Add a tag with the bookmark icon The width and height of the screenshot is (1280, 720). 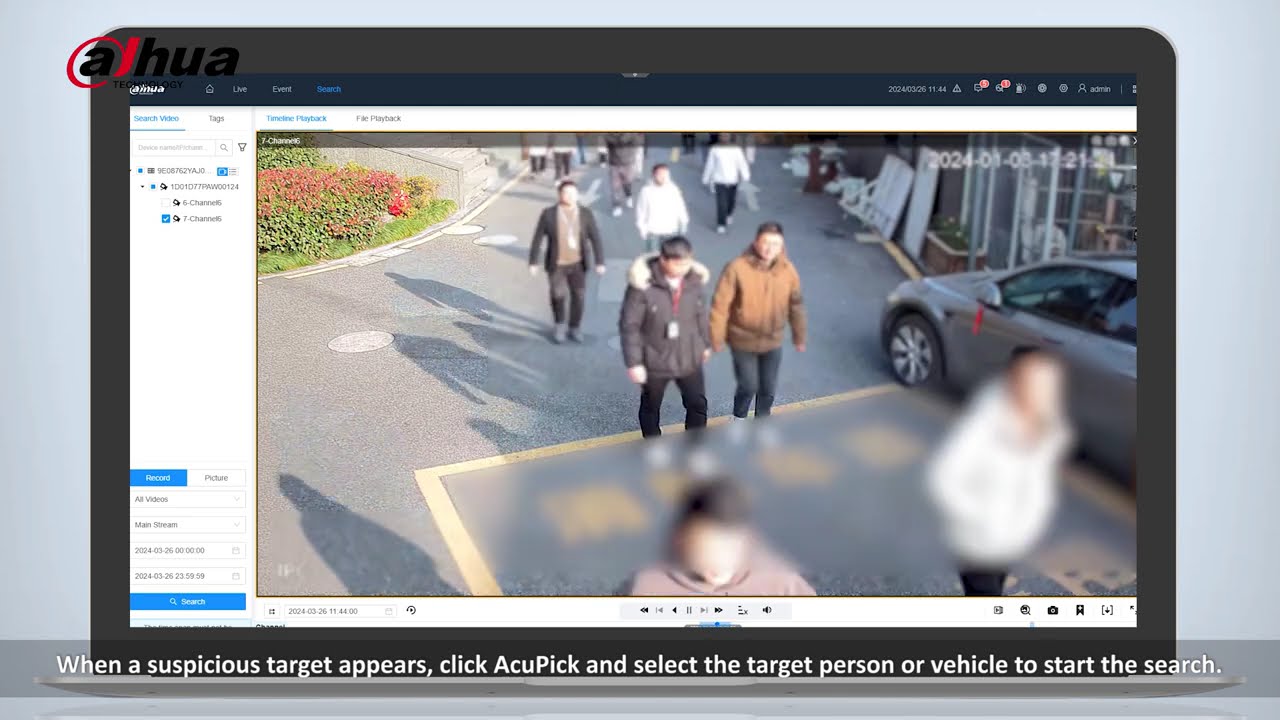(1080, 610)
